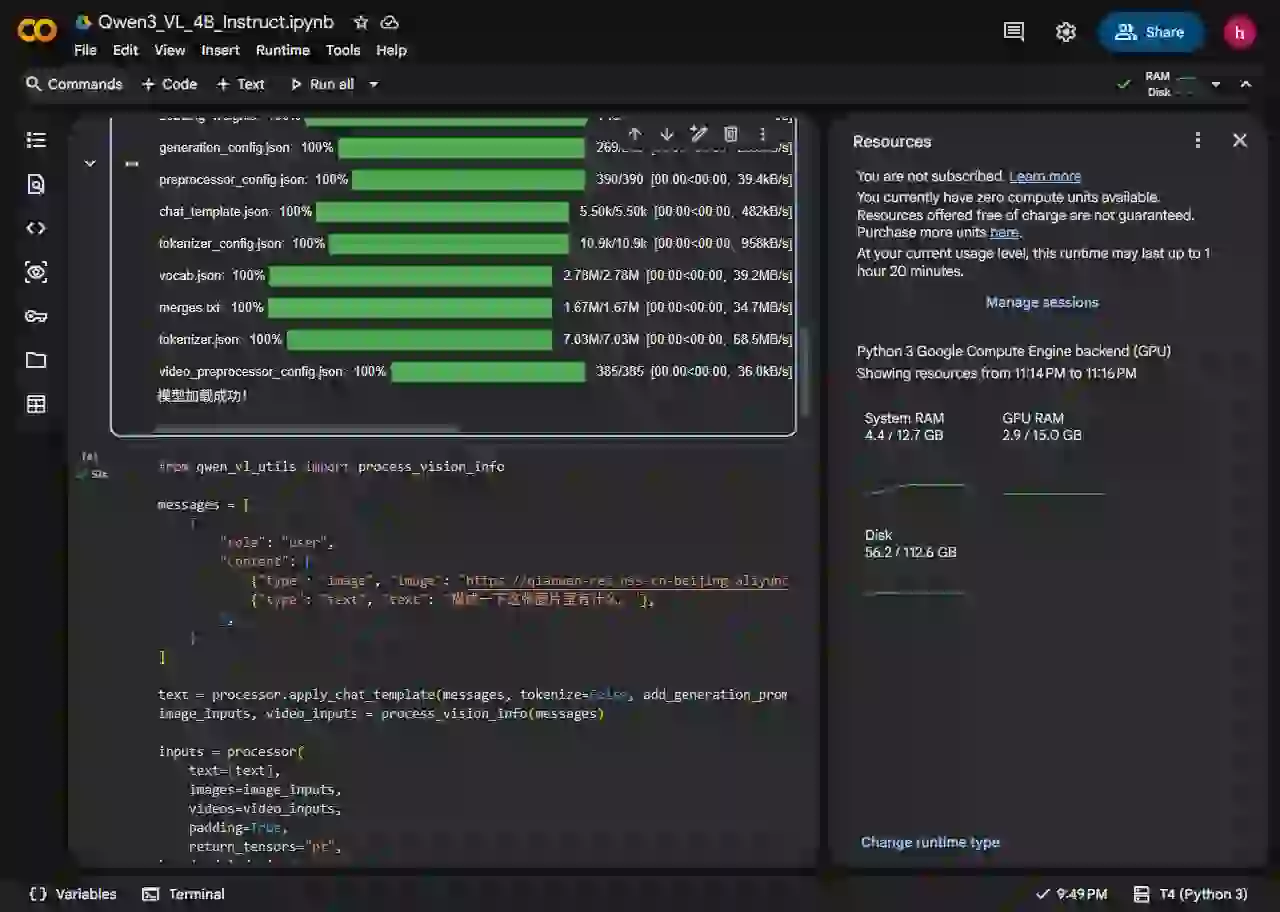Open Resources panel options menu
Image resolution: width=1280 pixels, height=912 pixels.
[x=1198, y=141]
